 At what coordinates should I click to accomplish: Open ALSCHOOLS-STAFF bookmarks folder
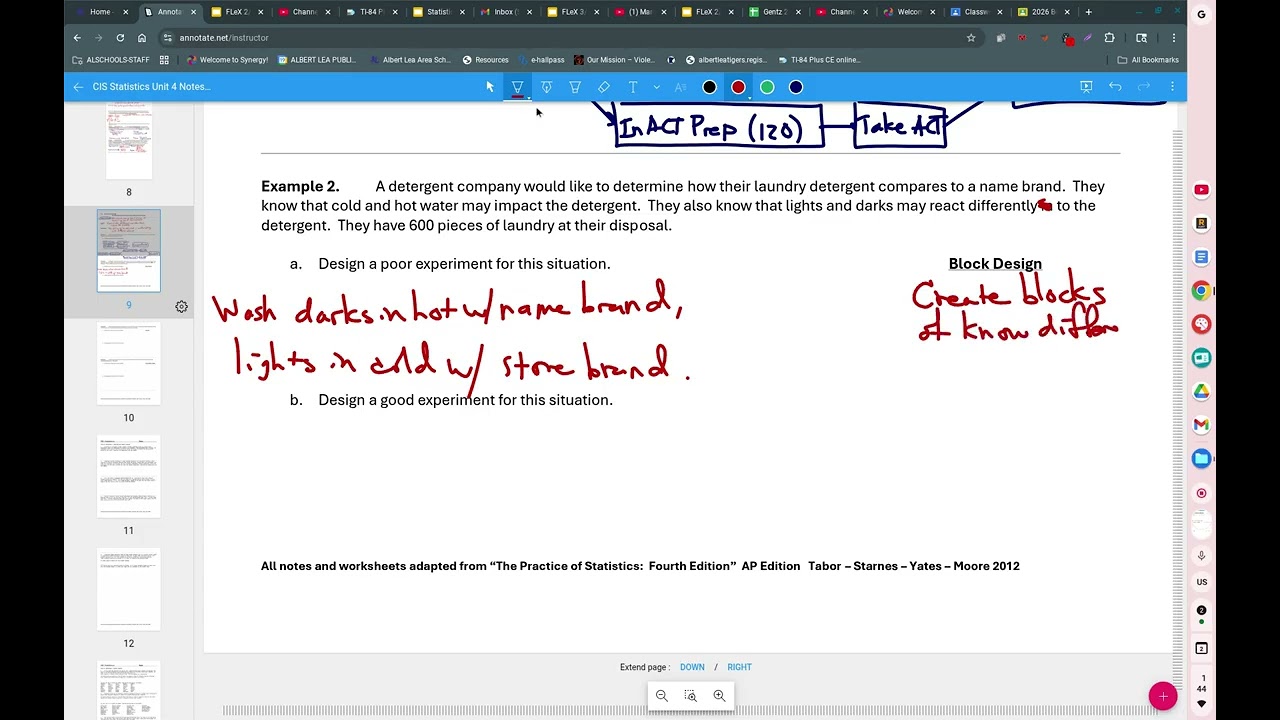(110, 60)
